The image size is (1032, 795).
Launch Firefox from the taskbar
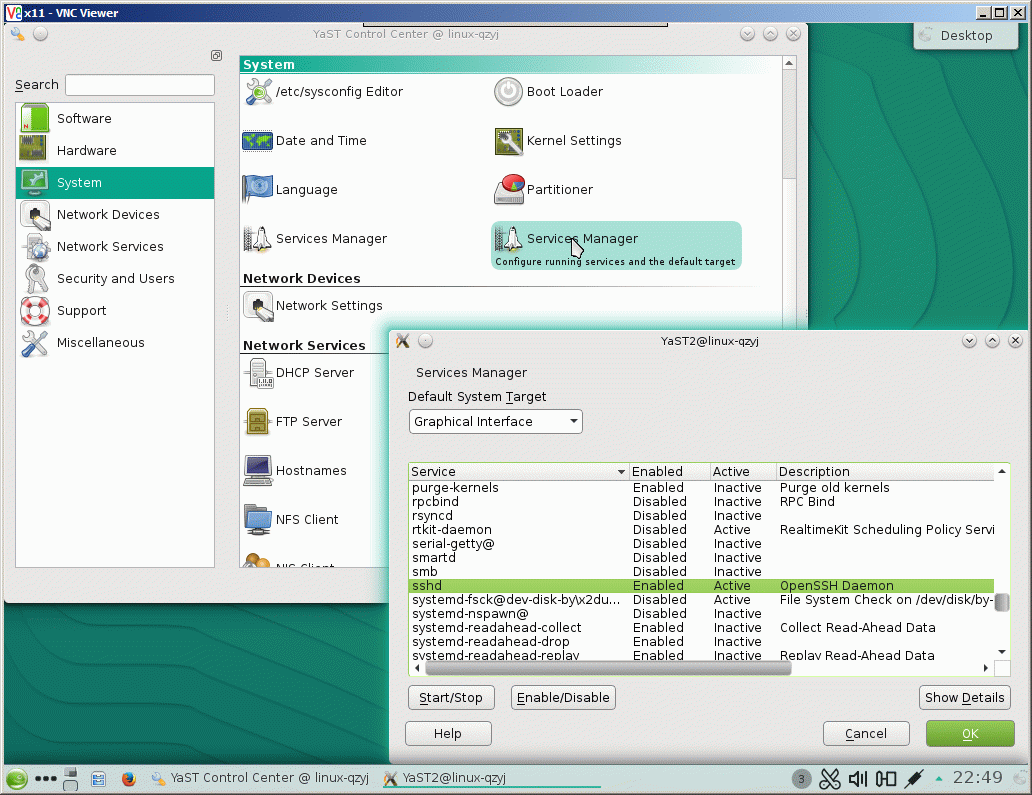[128, 779]
